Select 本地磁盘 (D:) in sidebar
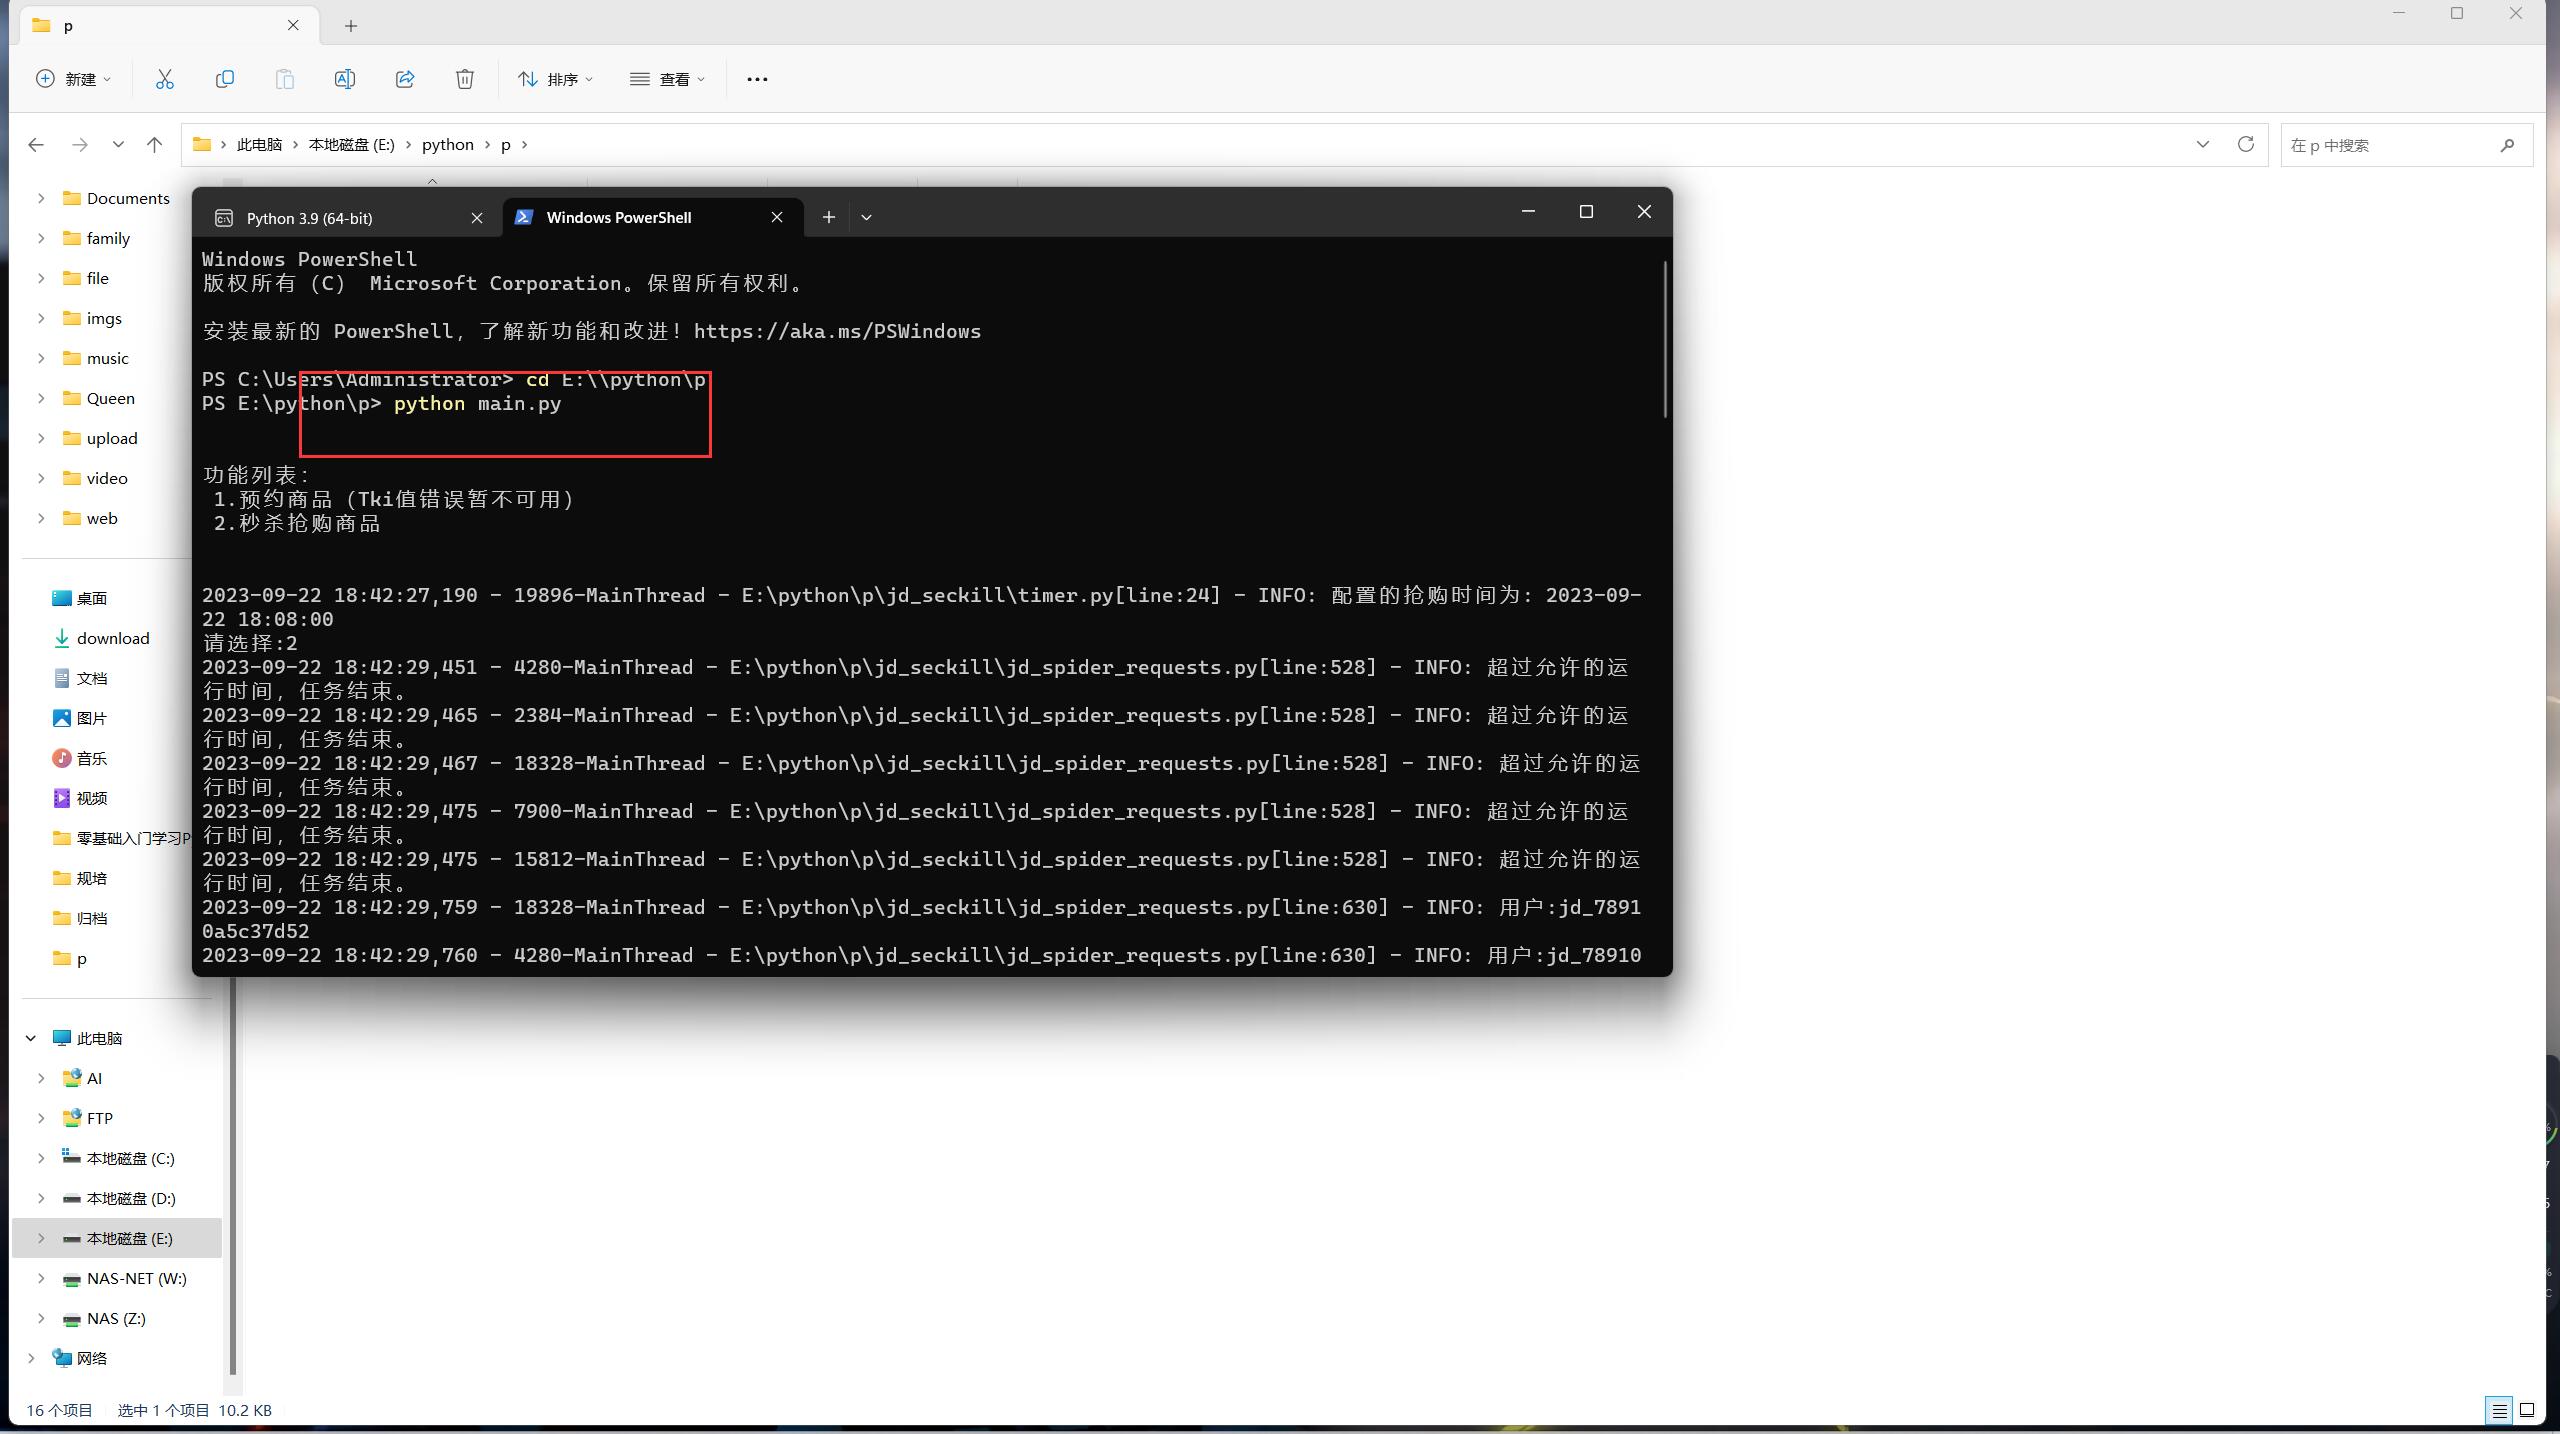This screenshot has height=1434, width=2560. (130, 1198)
